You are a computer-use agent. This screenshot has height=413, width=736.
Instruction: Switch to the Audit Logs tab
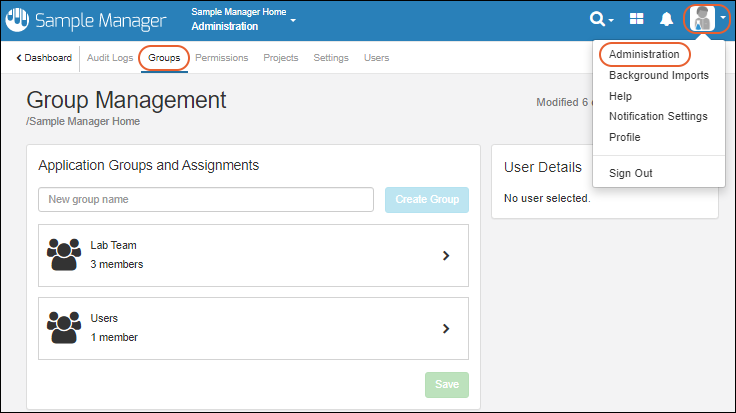110,58
